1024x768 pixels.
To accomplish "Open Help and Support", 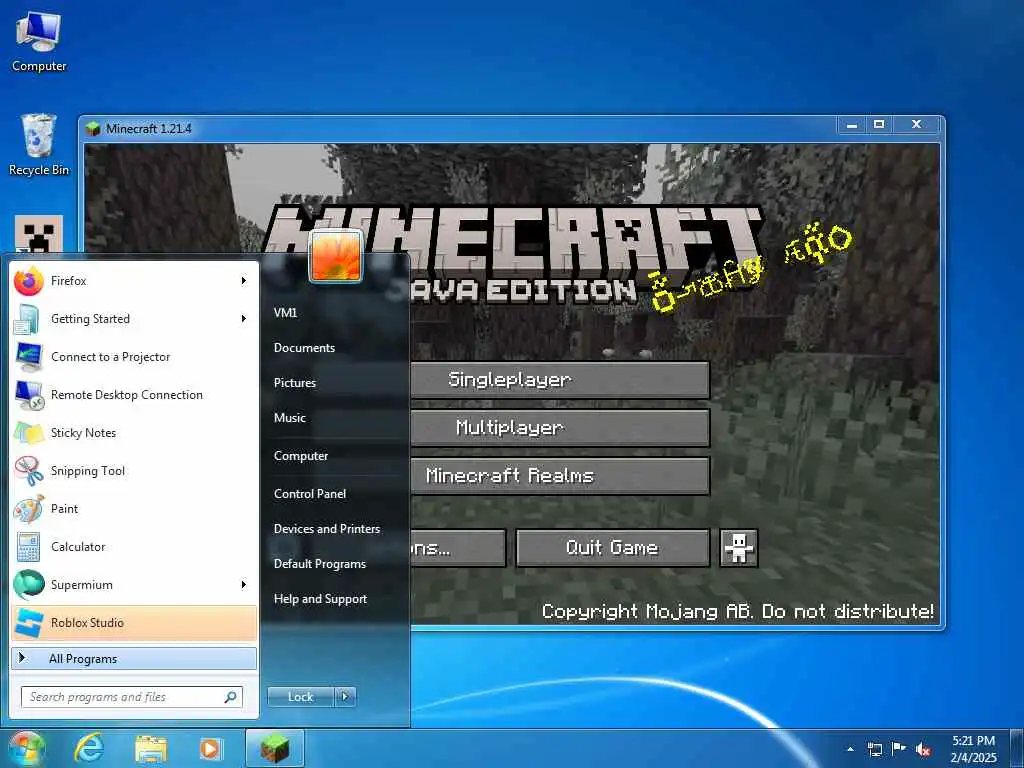I will 321,599.
